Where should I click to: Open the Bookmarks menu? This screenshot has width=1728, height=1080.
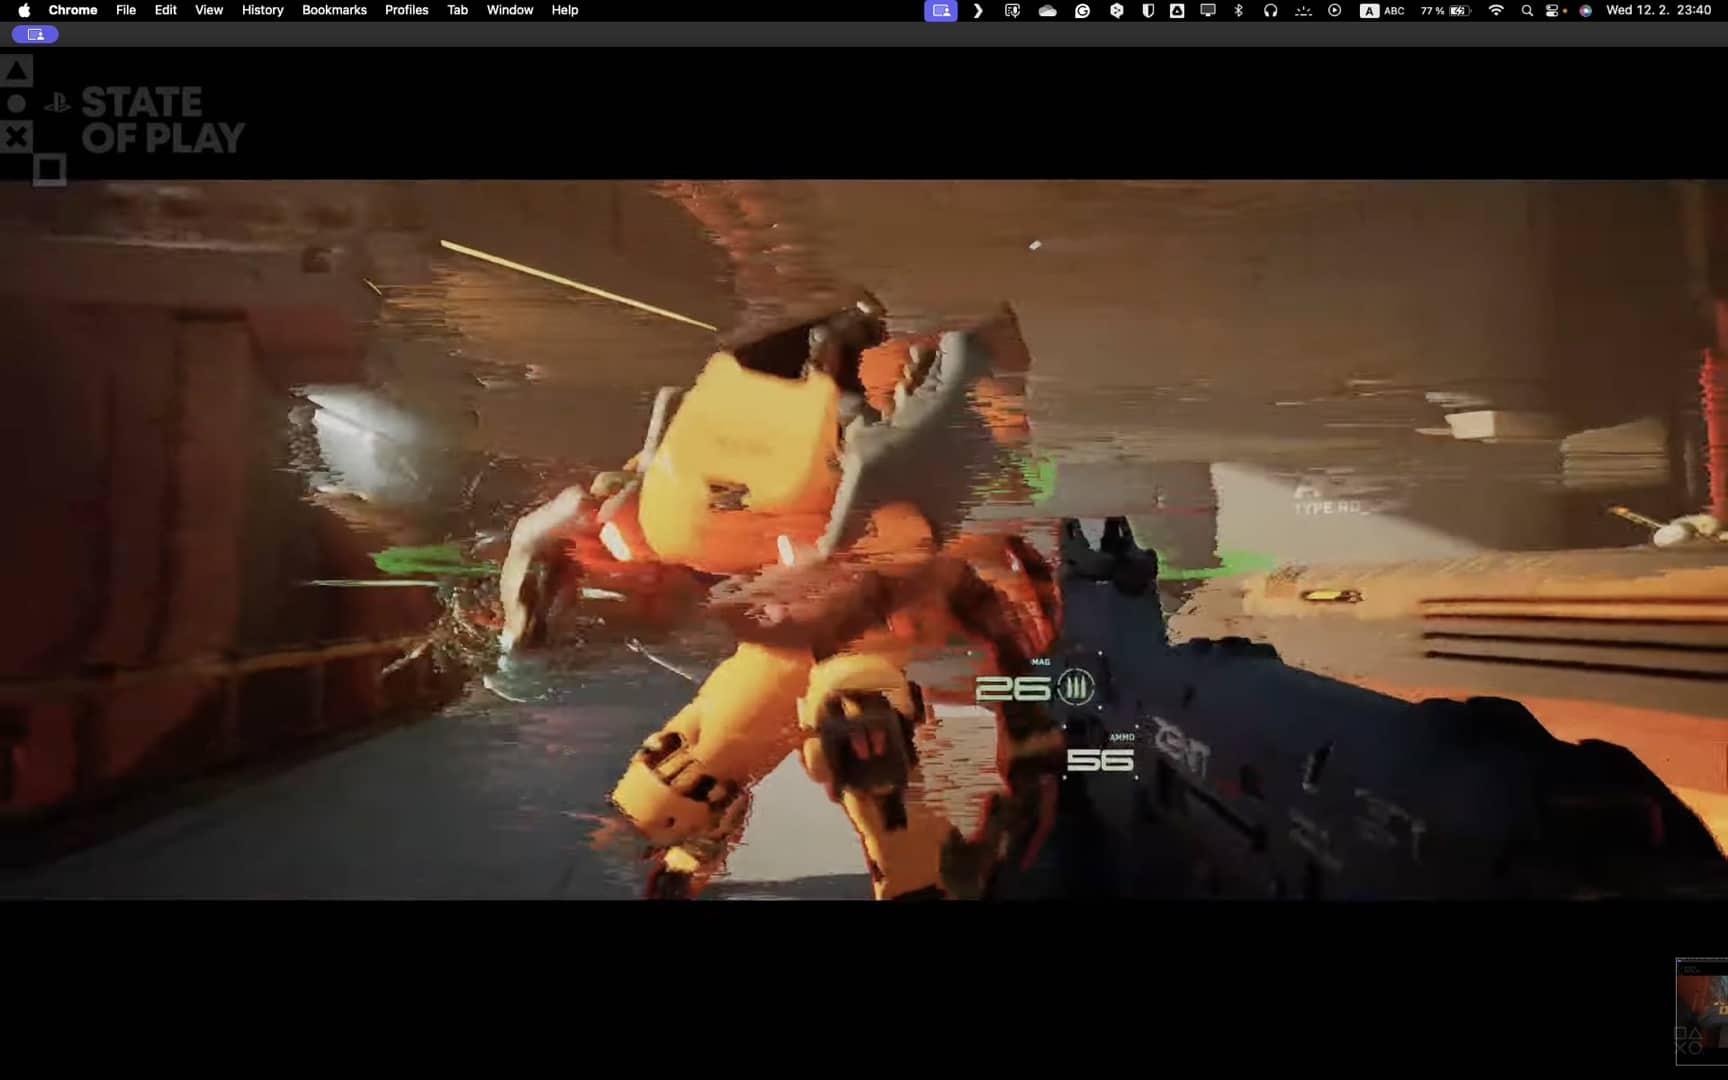coord(334,10)
